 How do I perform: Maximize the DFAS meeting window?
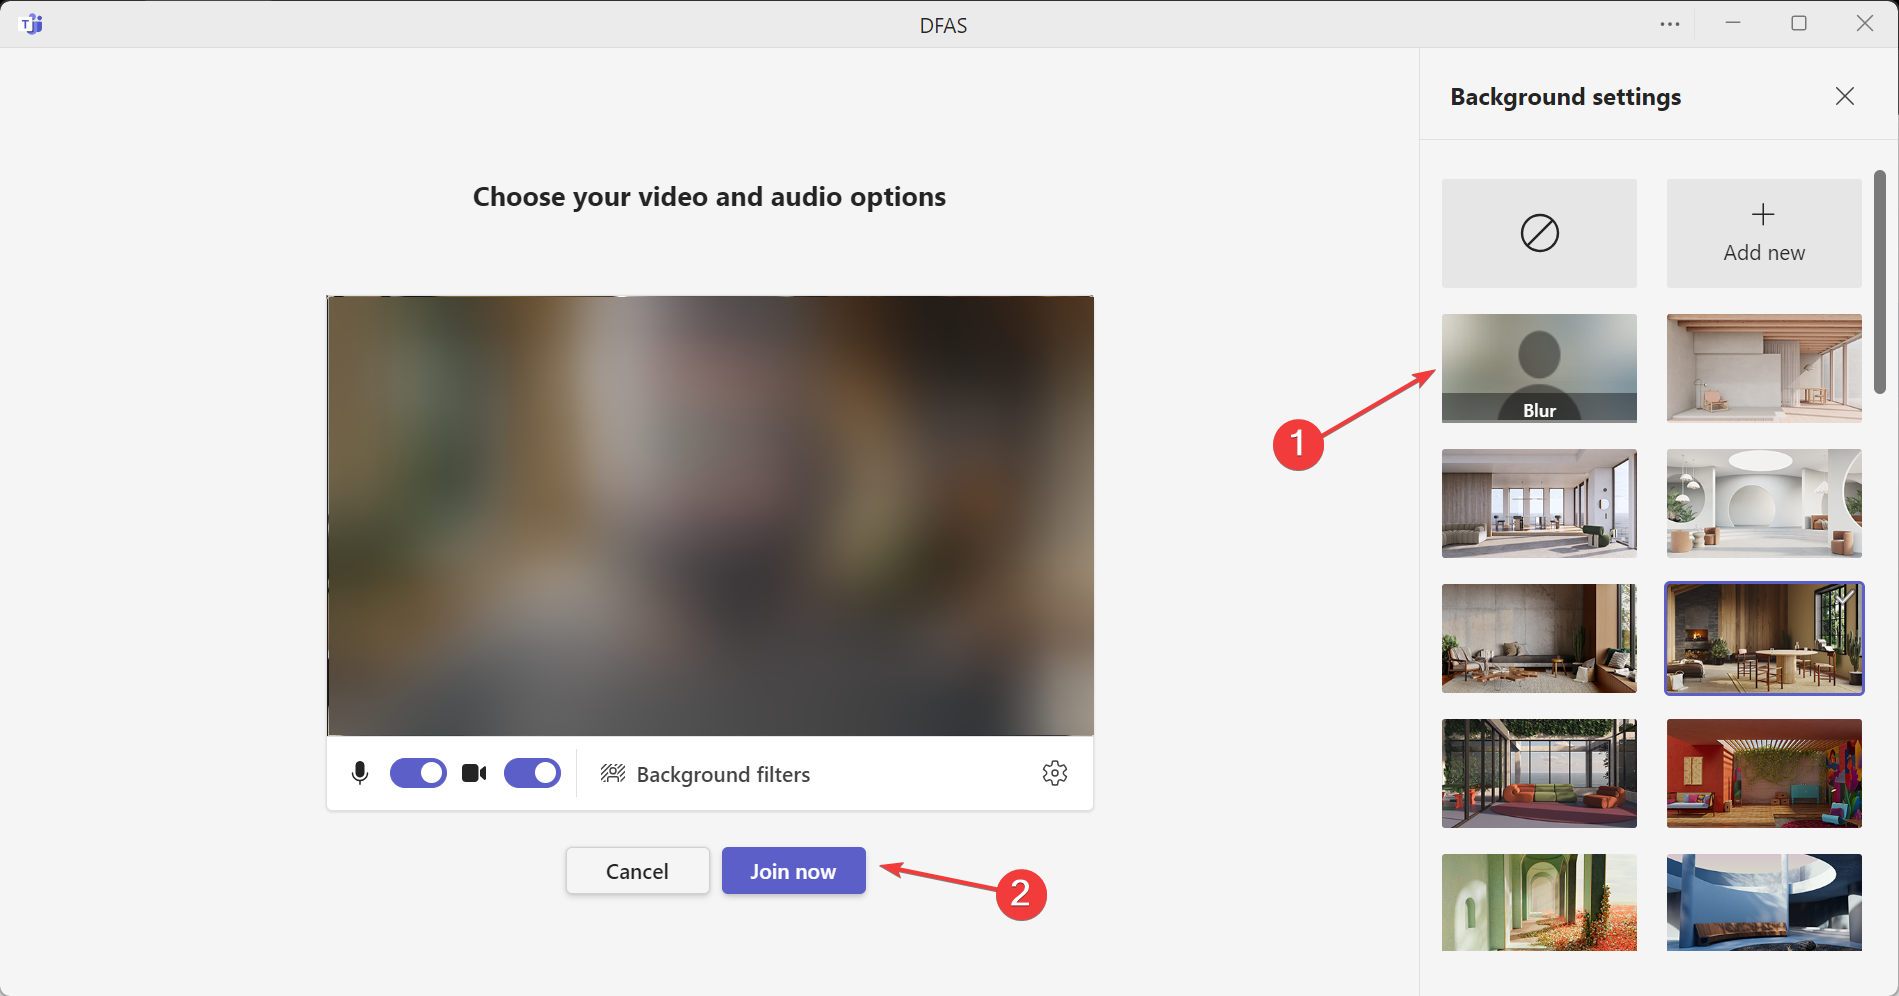point(1799,23)
